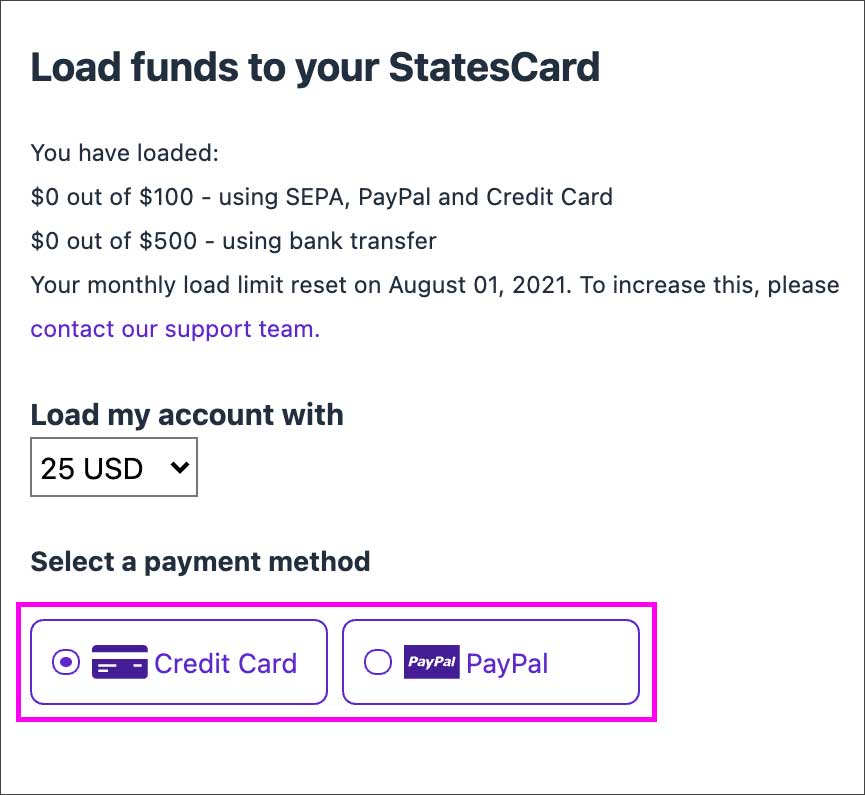The image size is (865, 795).
Task: Select the Credit Card radio button
Action: click(66, 662)
